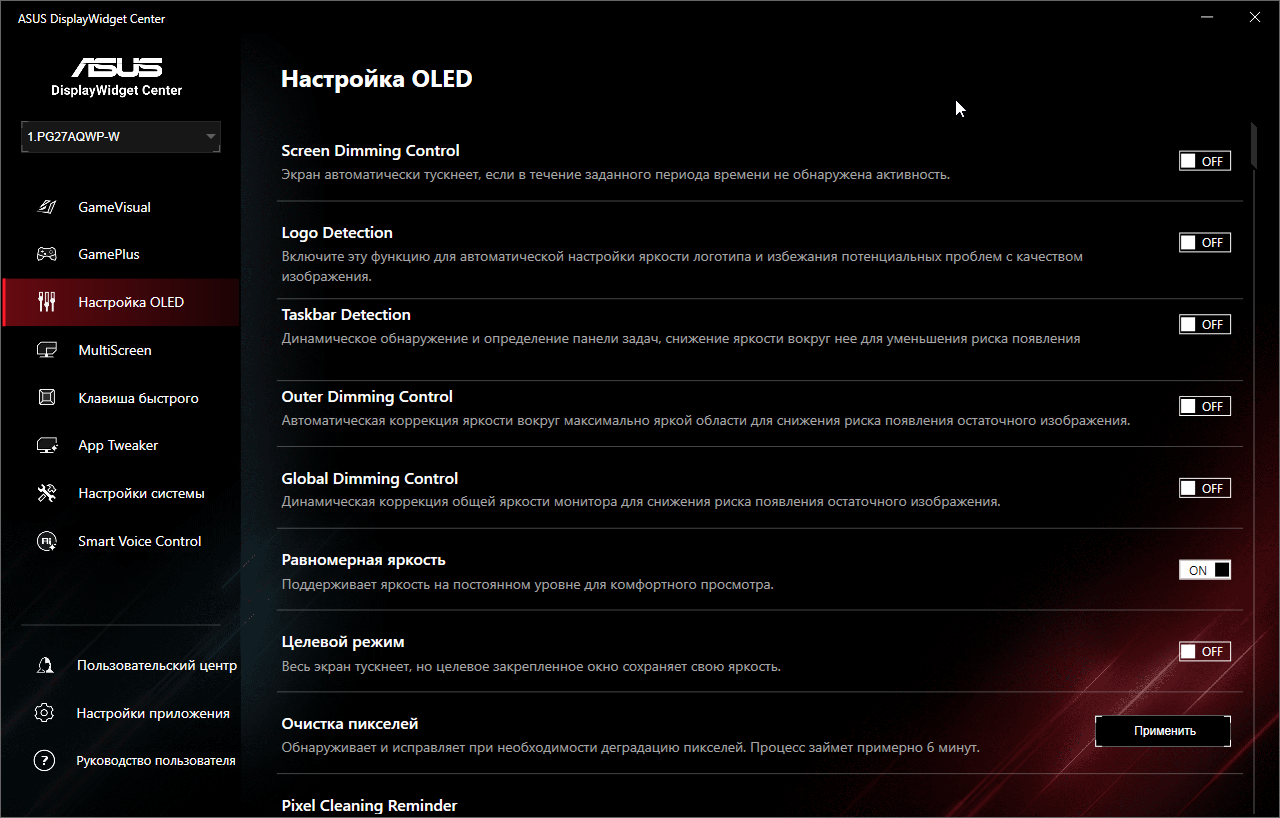The height and width of the screenshot is (818, 1280).
Task: Disable the Равномерная яркость toggle
Action: [1204, 571]
